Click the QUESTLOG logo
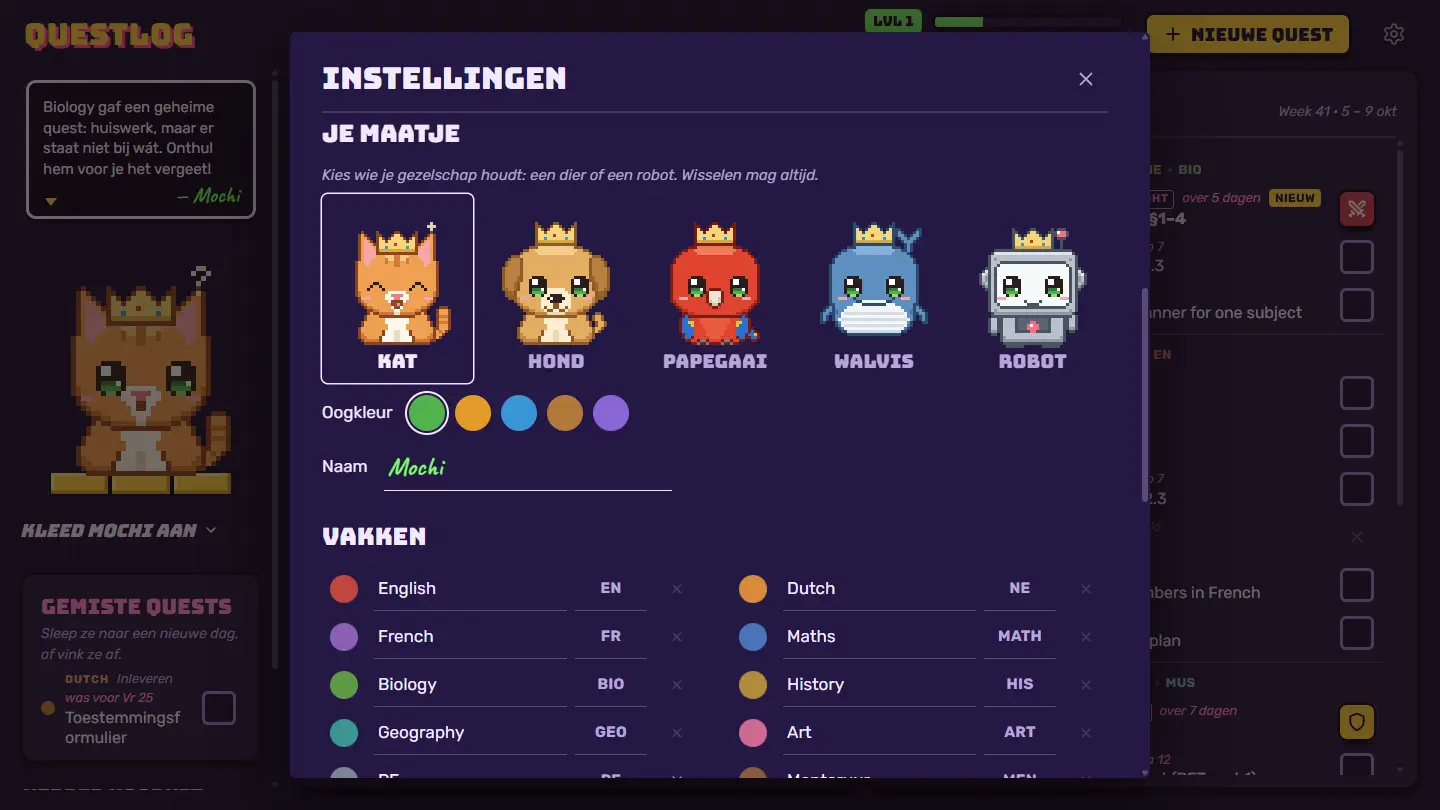 pyautogui.click(x=110, y=36)
